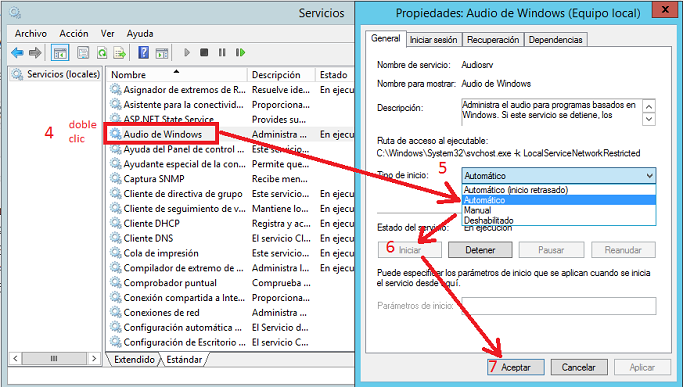Open the Iniciar sesión tab
Image resolution: width=683 pixels, height=387 pixels.
pyautogui.click(x=433, y=40)
